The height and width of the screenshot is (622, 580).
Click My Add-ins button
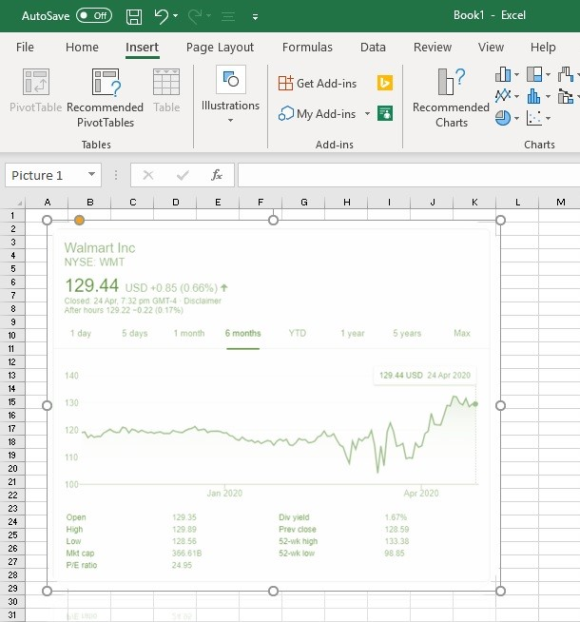tap(317, 114)
